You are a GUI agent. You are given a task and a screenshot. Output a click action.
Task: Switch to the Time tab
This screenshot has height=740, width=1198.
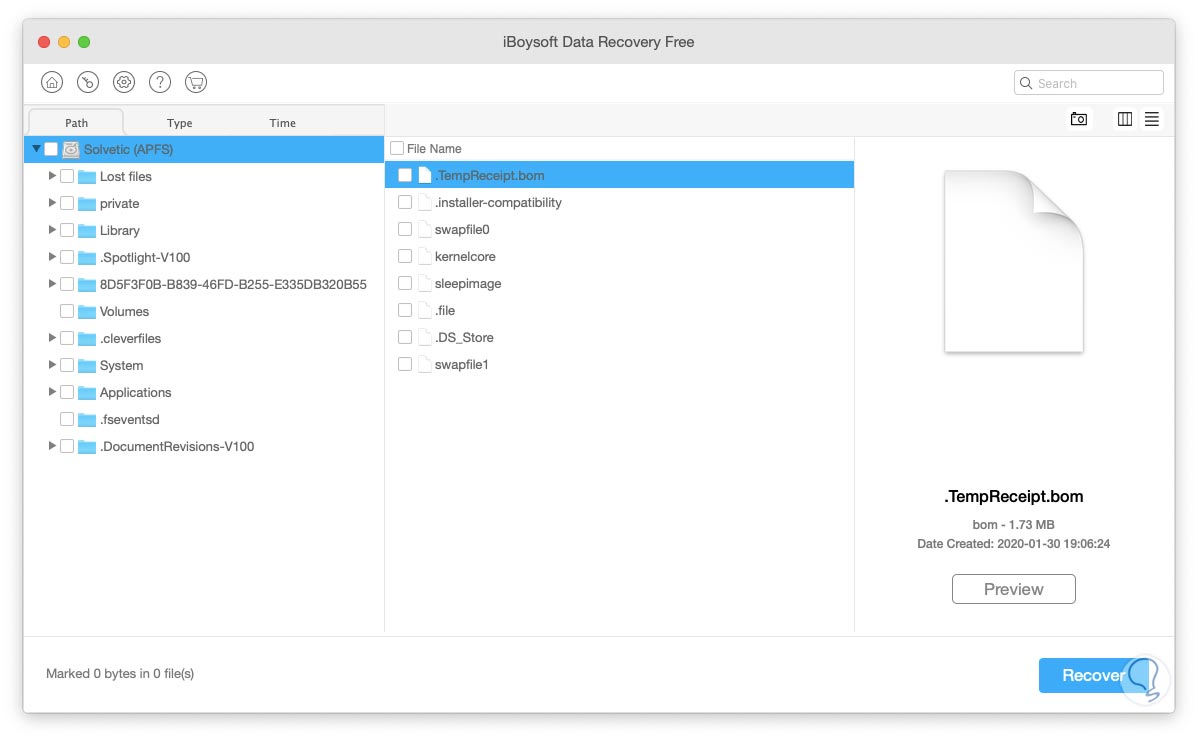[x=282, y=122]
